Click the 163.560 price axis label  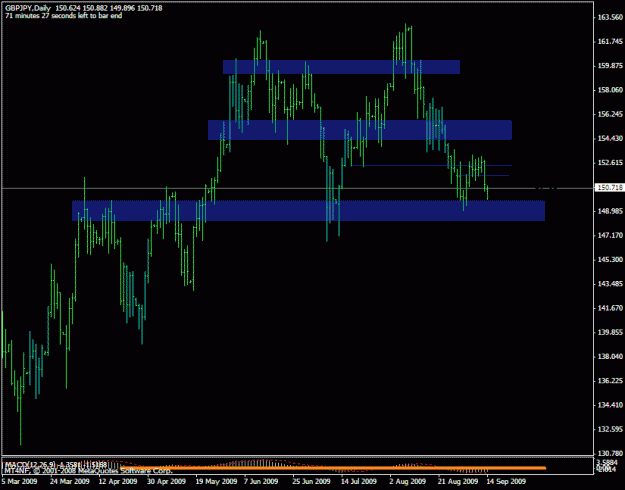coord(610,17)
